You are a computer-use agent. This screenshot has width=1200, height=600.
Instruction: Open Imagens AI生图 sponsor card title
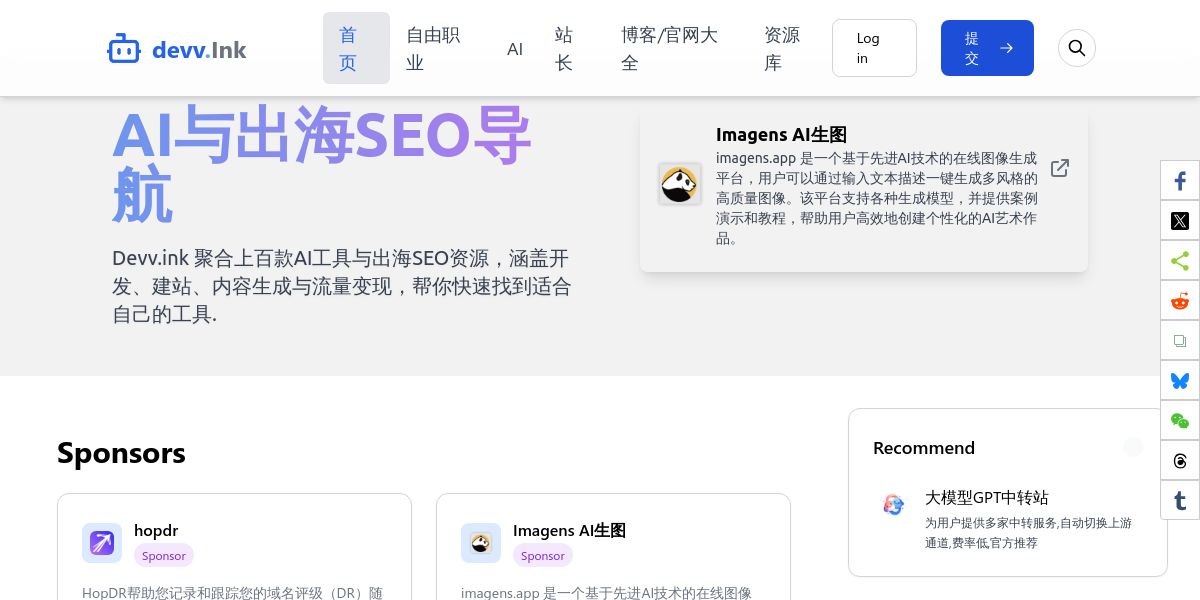[x=569, y=530]
